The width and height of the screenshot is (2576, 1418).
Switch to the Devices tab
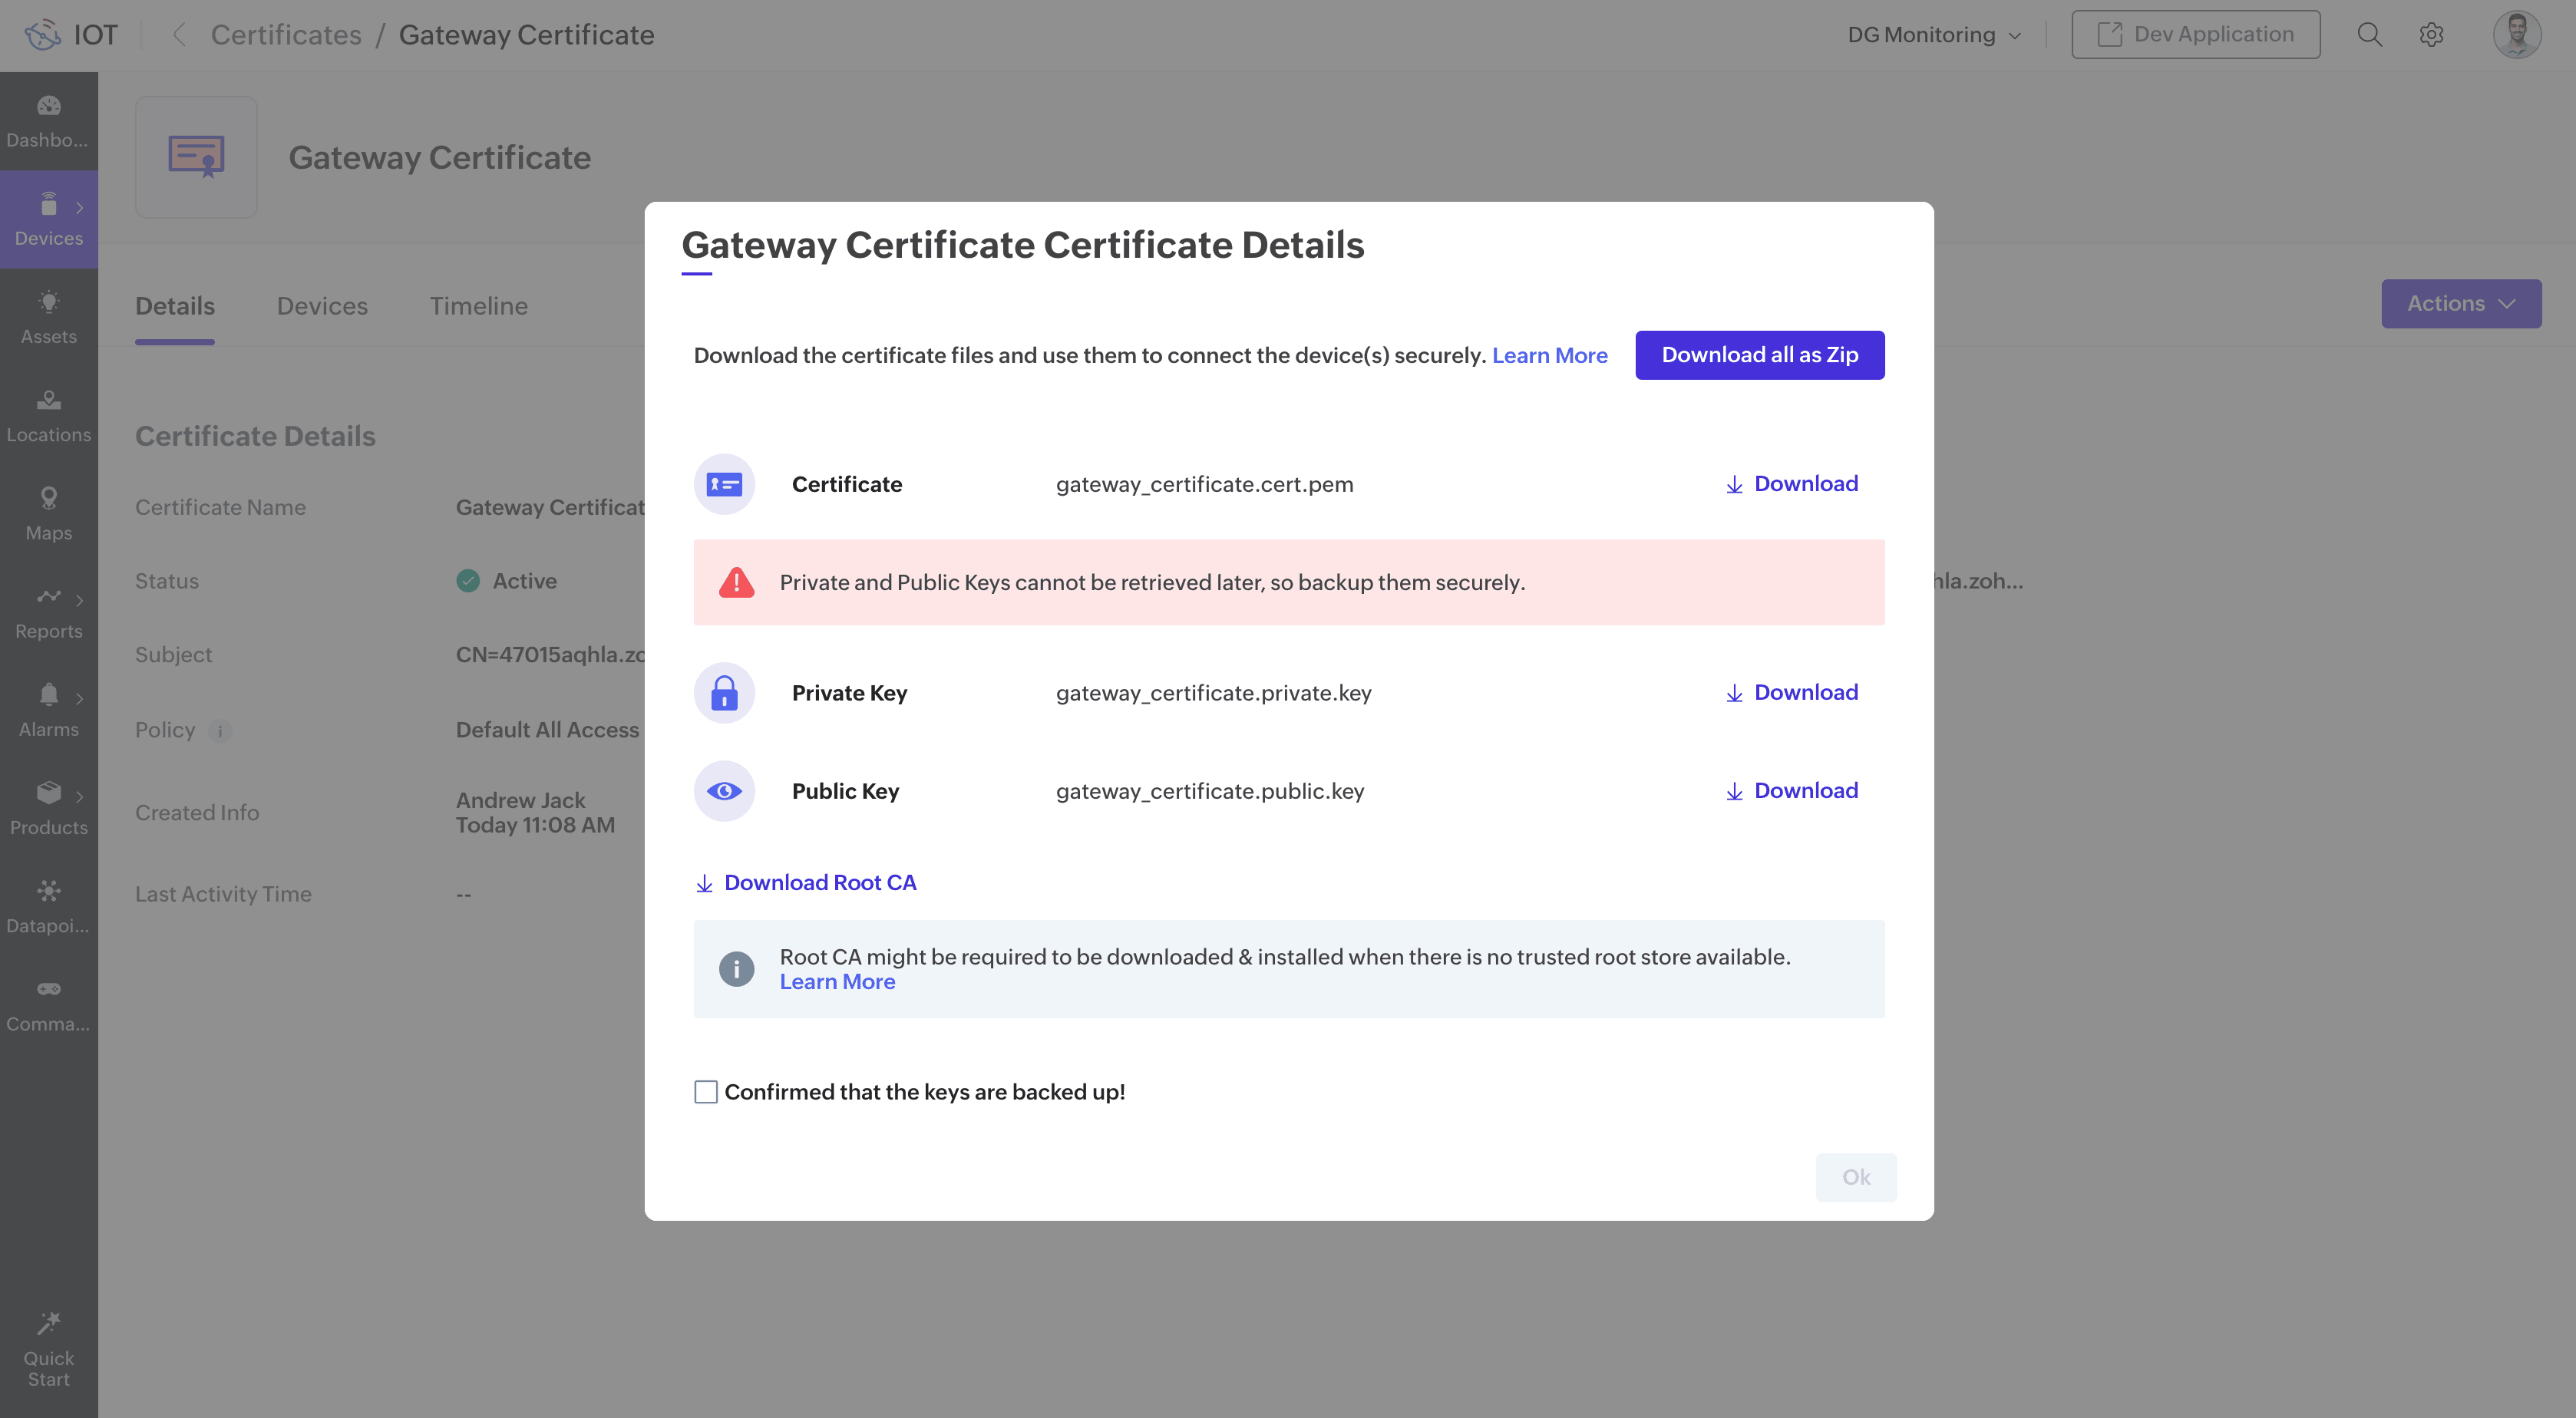click(322, 306)
